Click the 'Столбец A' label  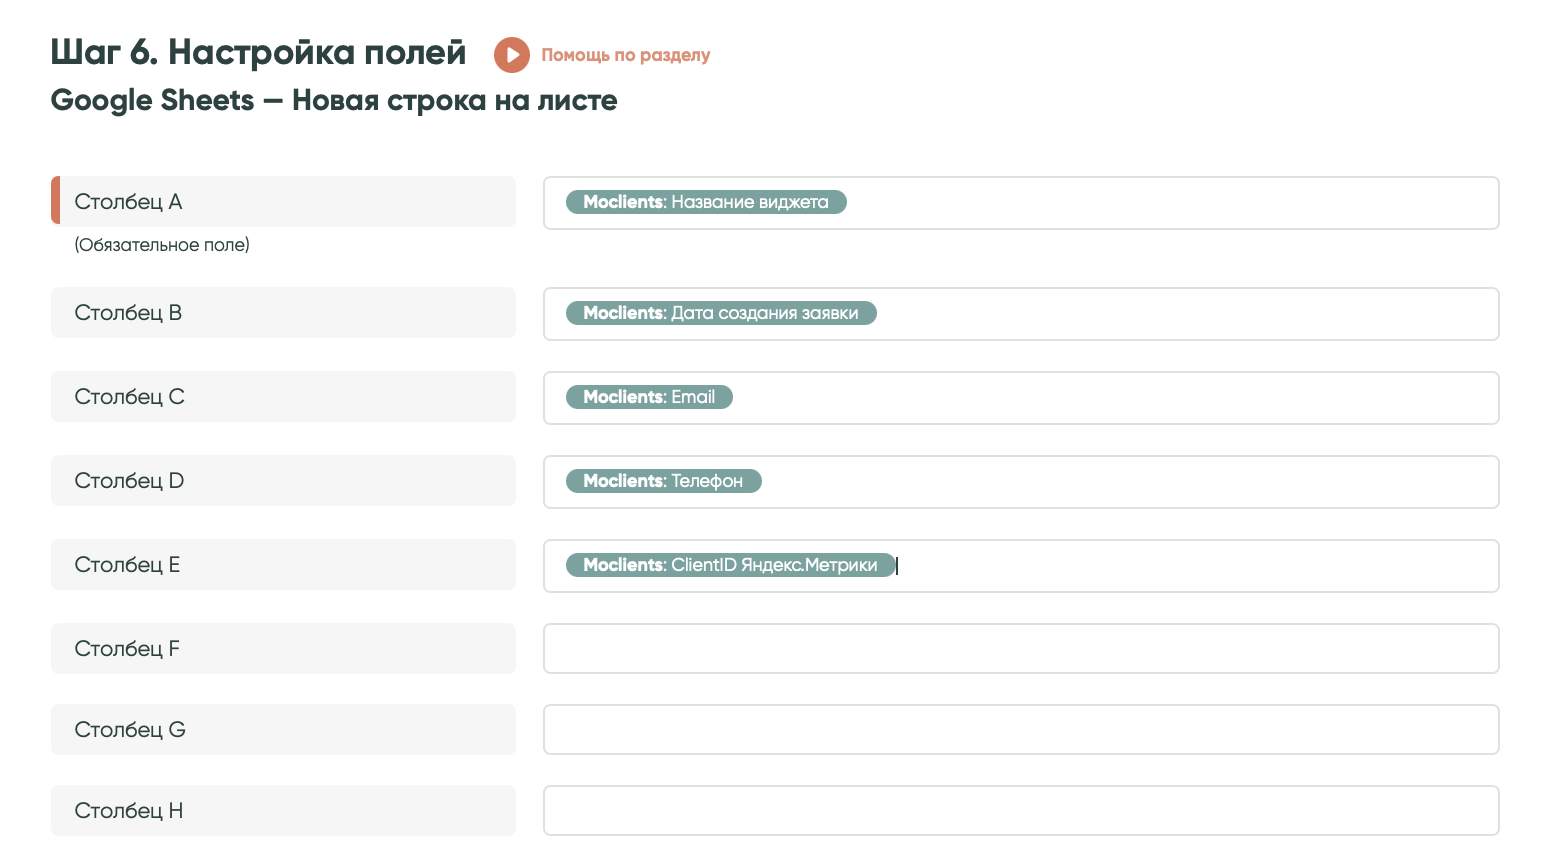pos(128,202)
